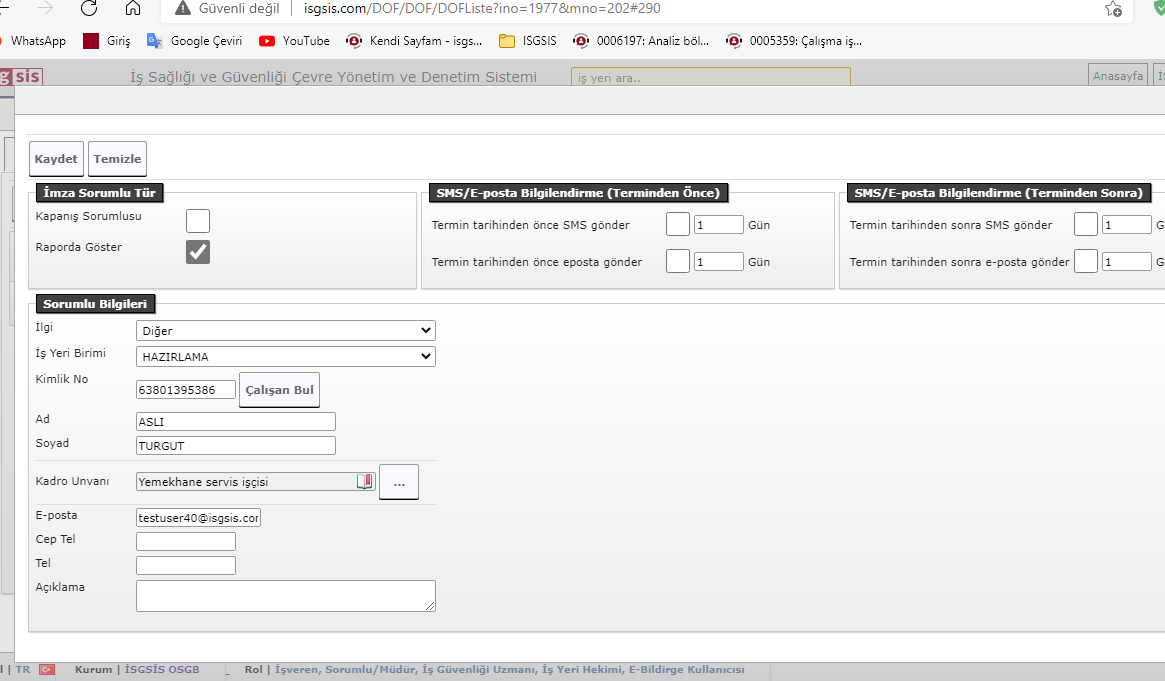The height and width of the screenshot is (681, 1165).
Task: Uncheck the Raporda Göster checkbox
Action: 198,252
